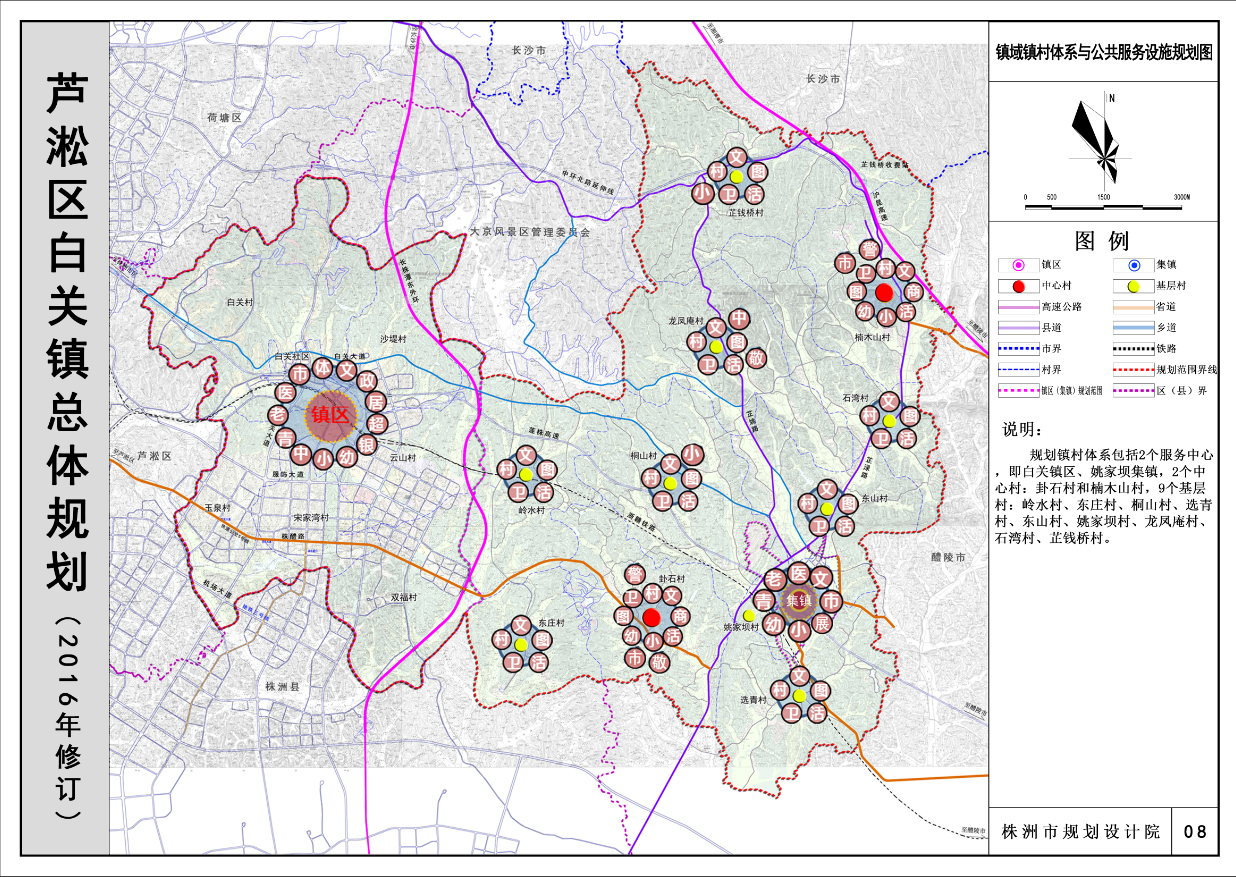The height and width of the screenshot is (877, 1236).
Task: Click the yellow village dot at 岭水村
Action: [525, 474]
